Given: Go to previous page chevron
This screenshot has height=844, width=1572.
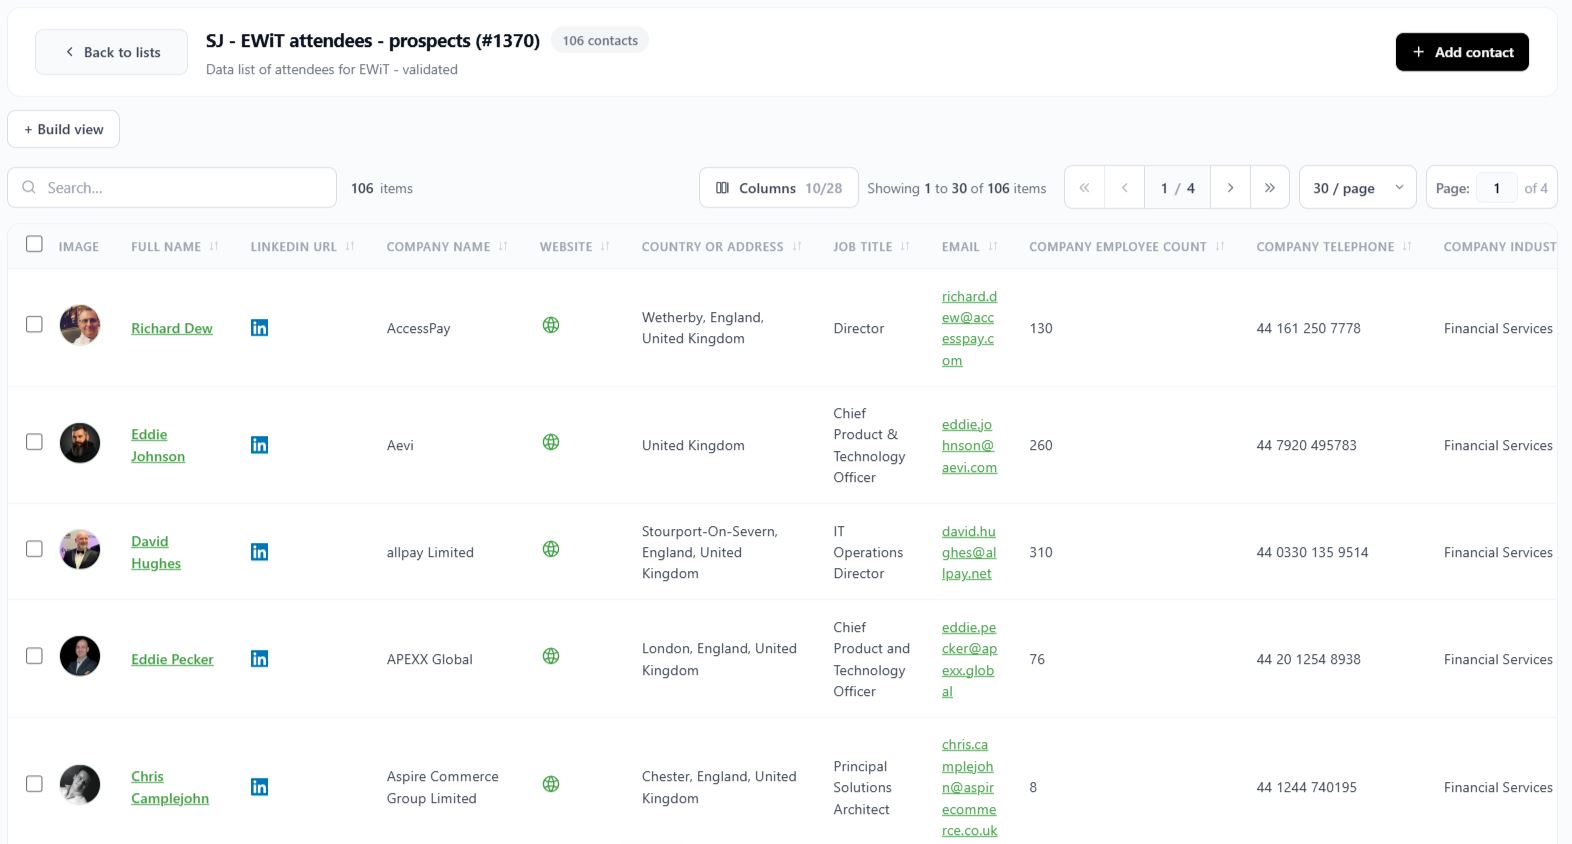Looking at the screenshot, I should pos(1125,188).
